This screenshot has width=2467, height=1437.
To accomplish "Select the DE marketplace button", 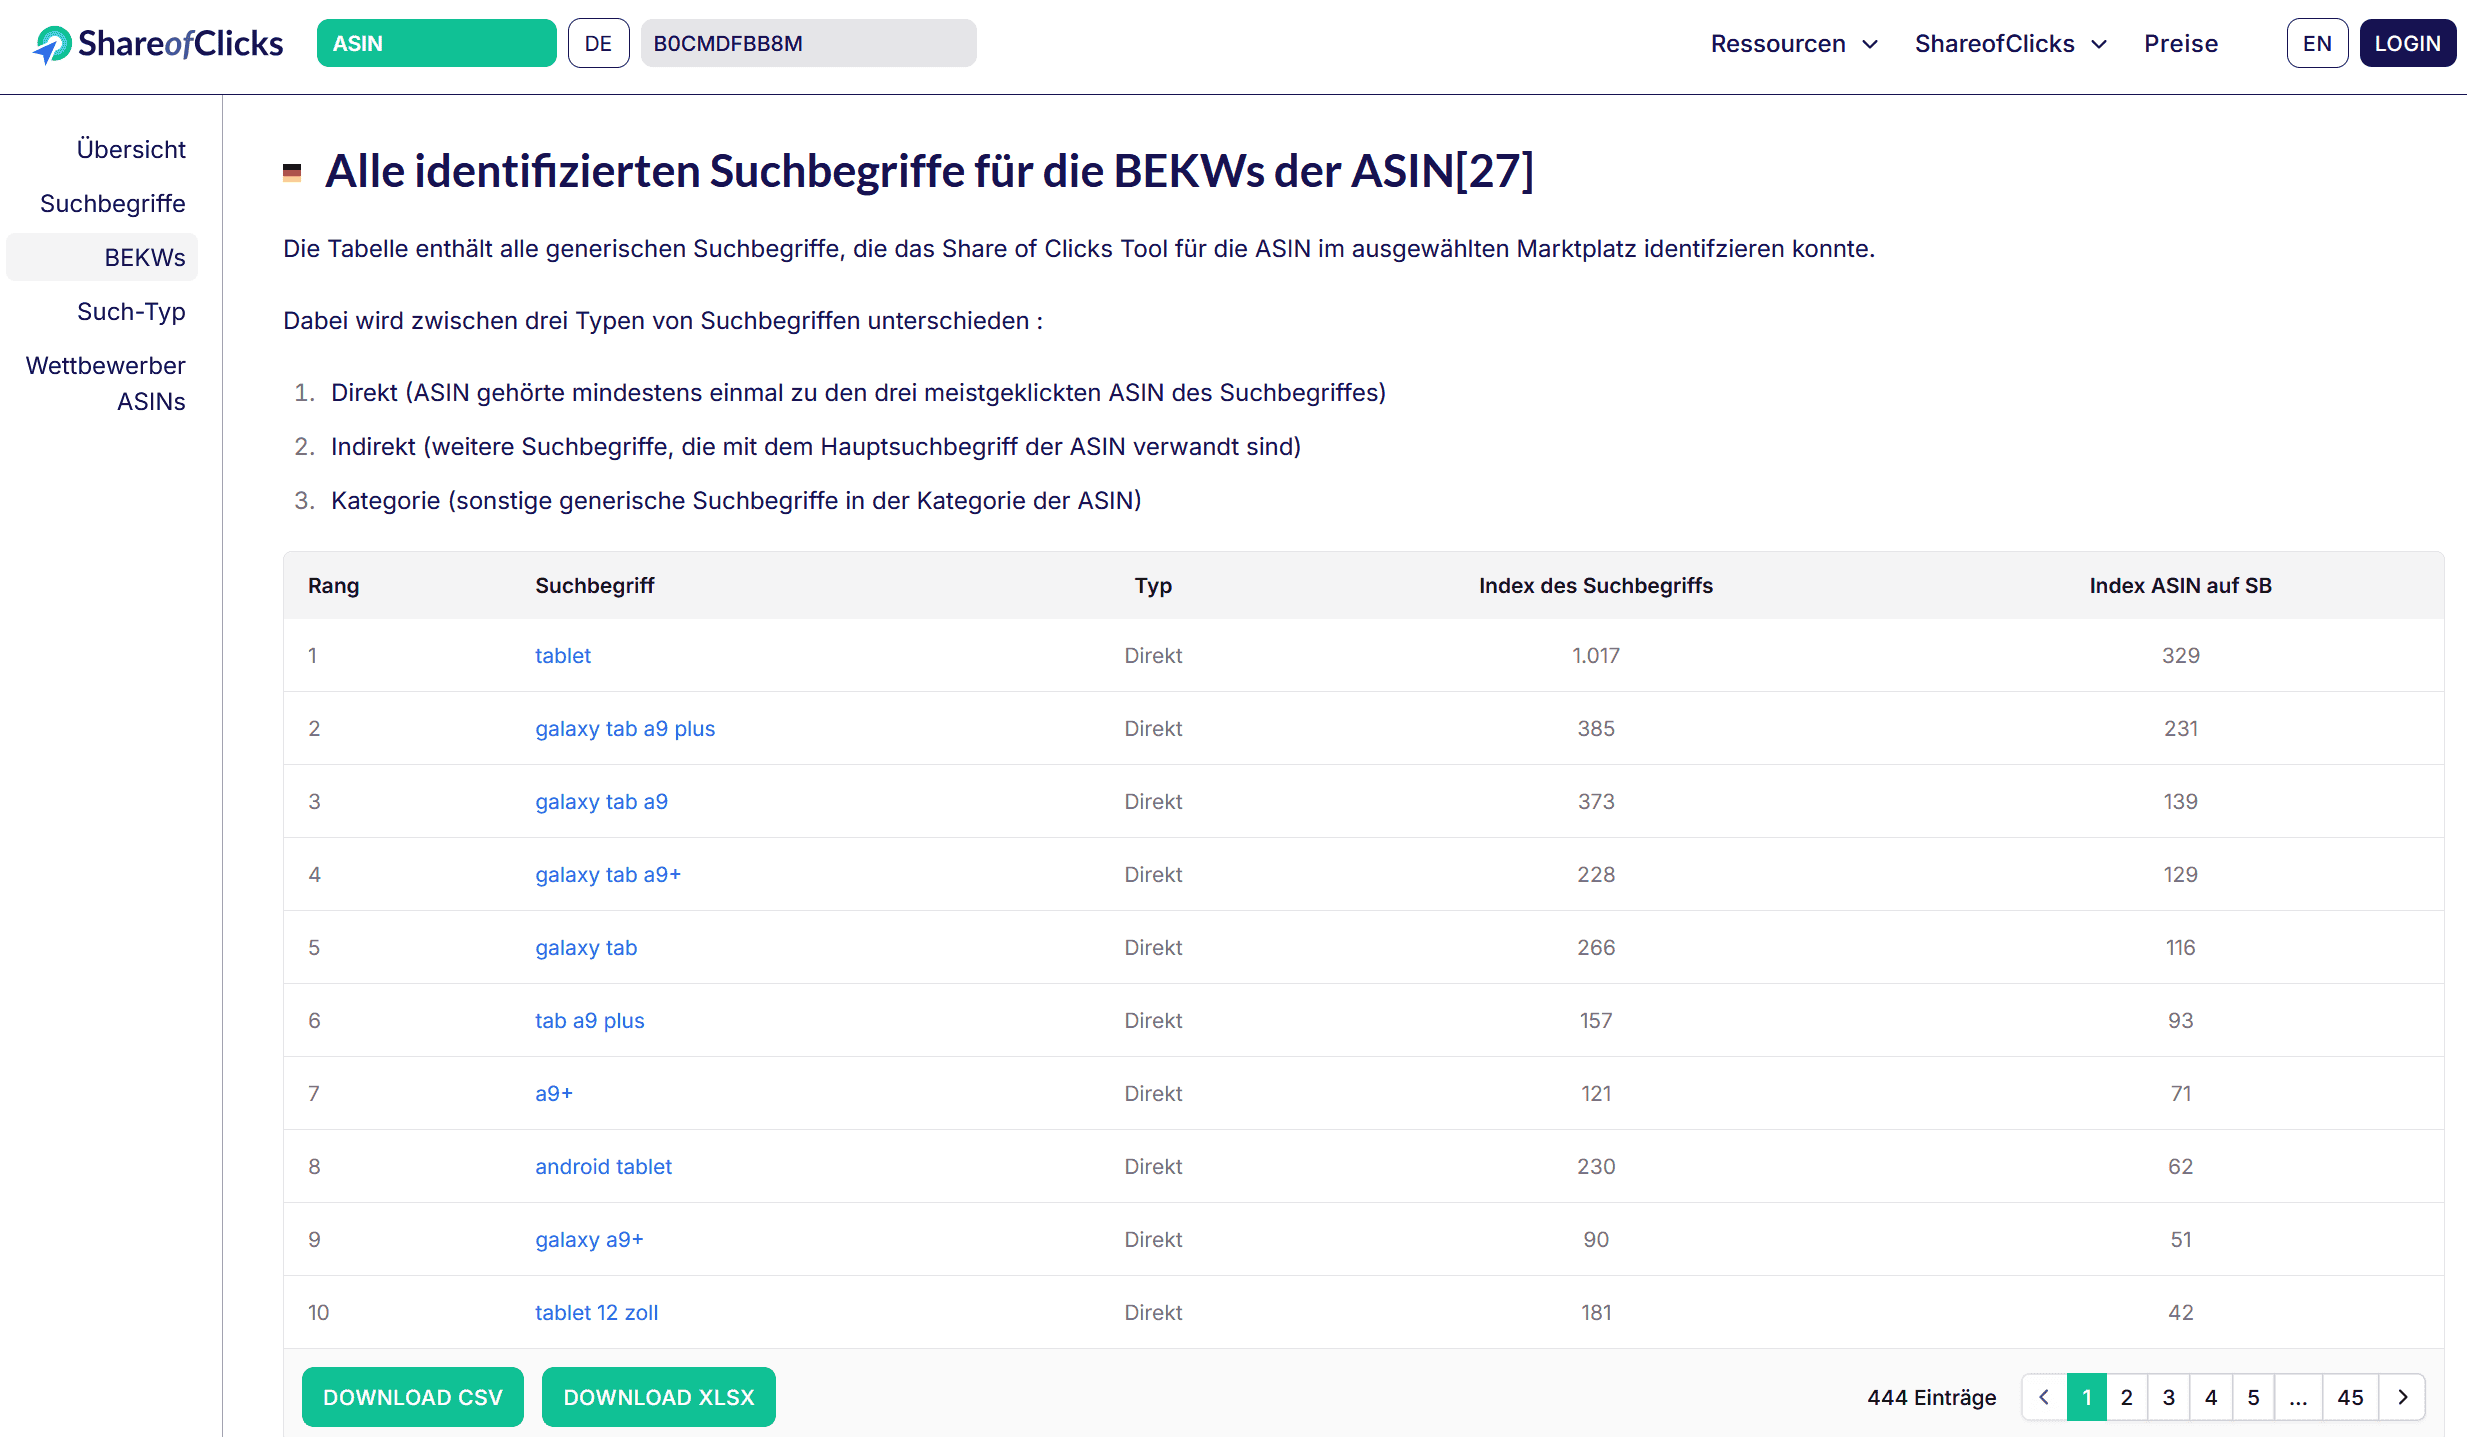I will point(598,44).
